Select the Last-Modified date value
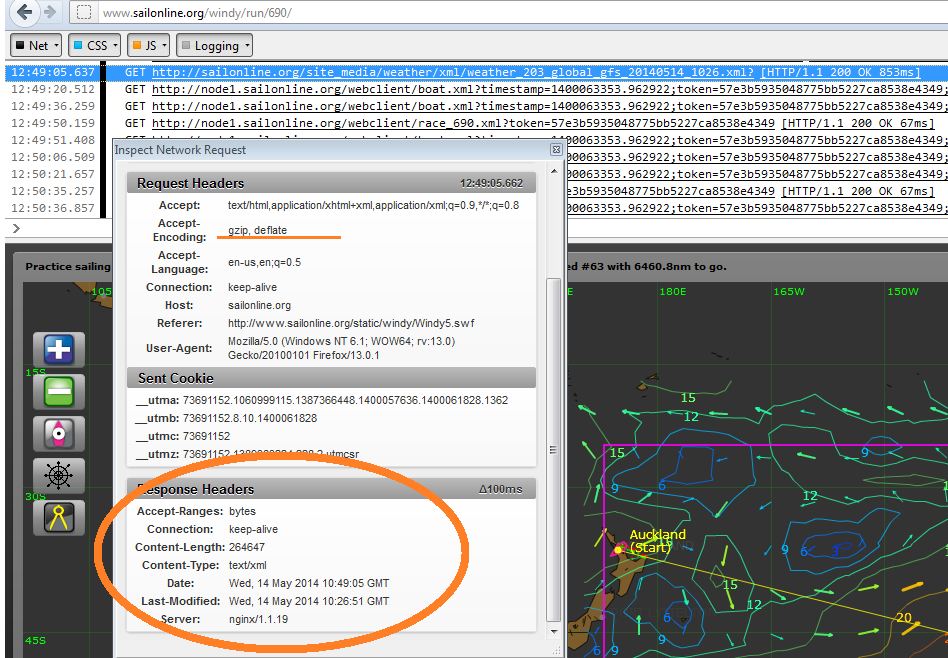948x658 pixels. pos(309,601)
